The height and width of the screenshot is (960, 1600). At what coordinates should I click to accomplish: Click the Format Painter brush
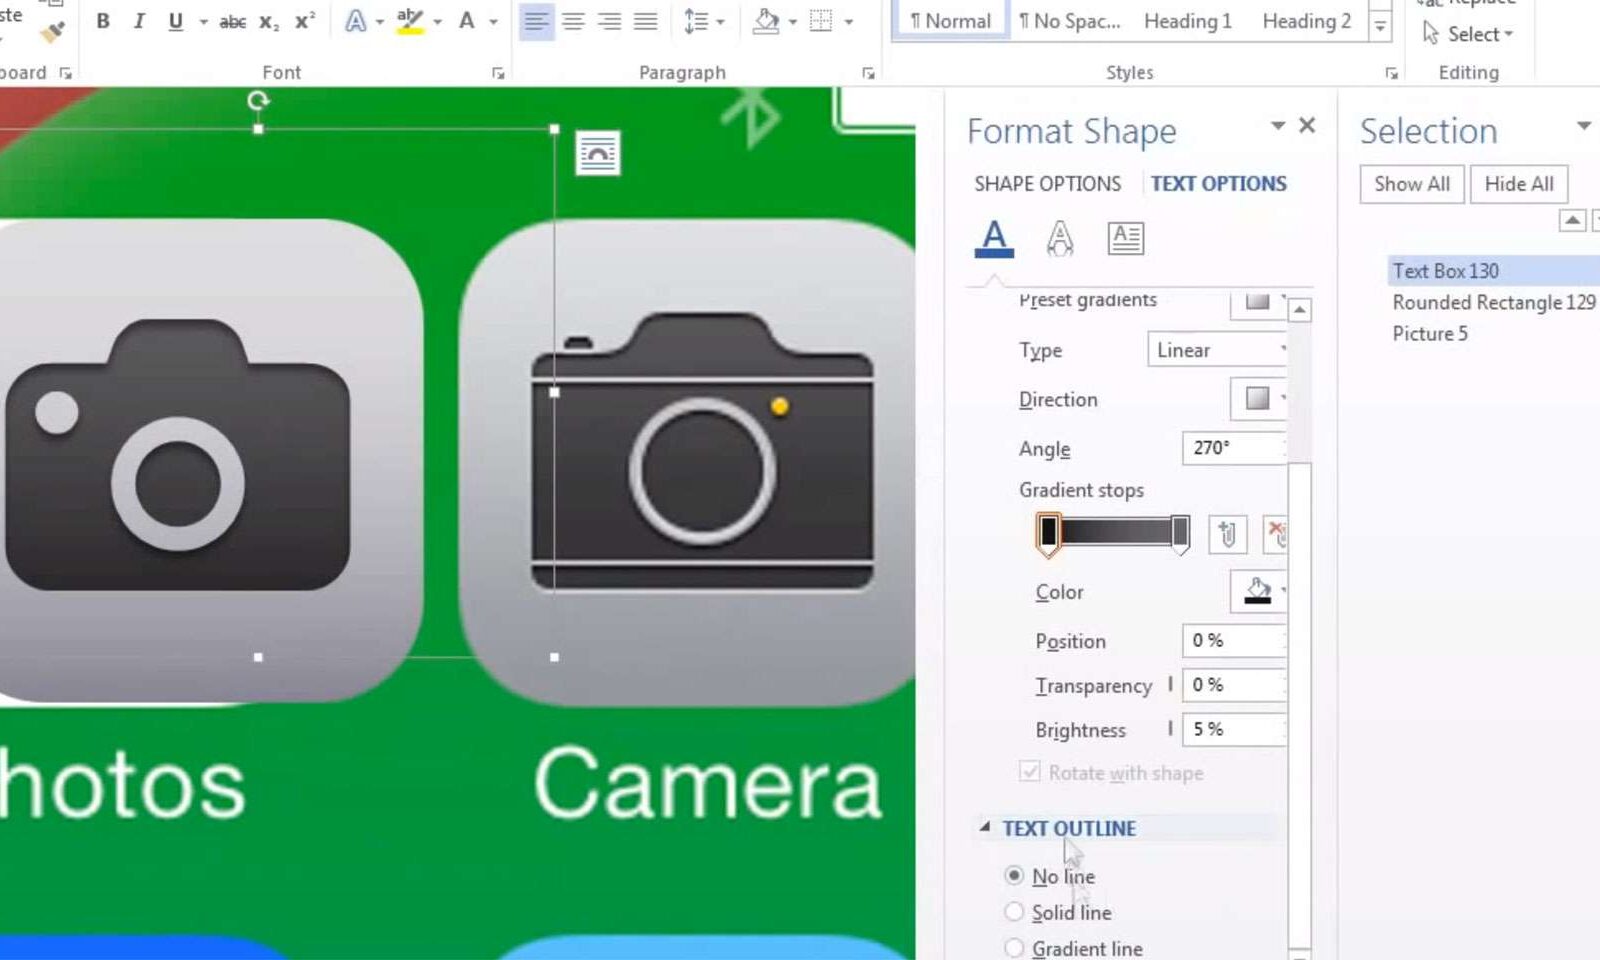pyautogui.click(x=53, y=31)
